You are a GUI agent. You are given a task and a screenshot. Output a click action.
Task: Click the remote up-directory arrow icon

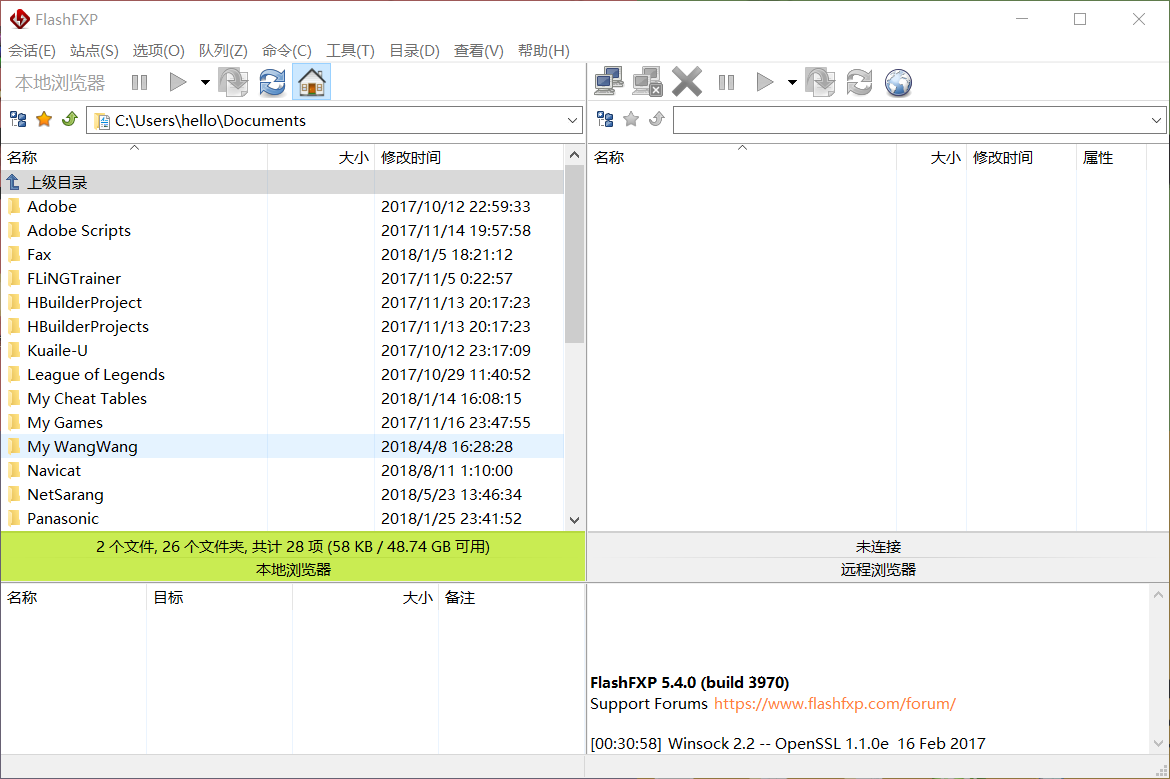[x=657, y=119]
